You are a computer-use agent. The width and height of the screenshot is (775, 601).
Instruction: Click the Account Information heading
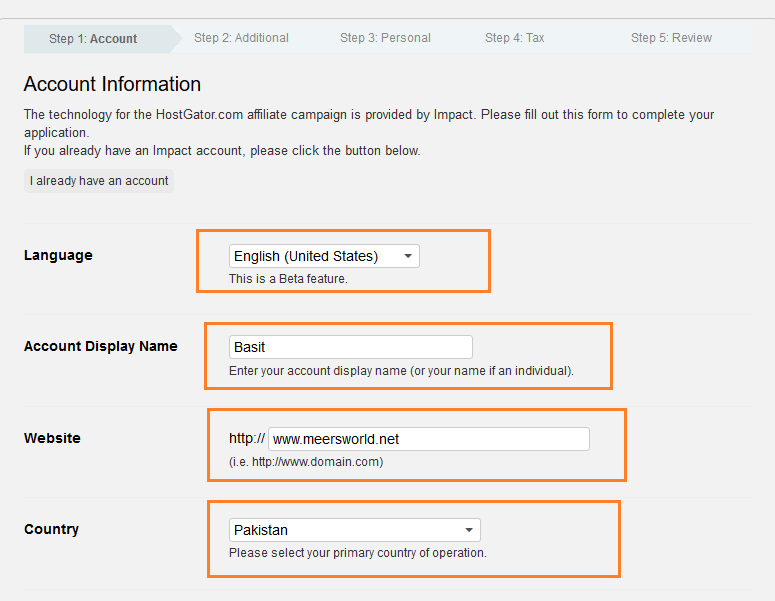(112, 84)
